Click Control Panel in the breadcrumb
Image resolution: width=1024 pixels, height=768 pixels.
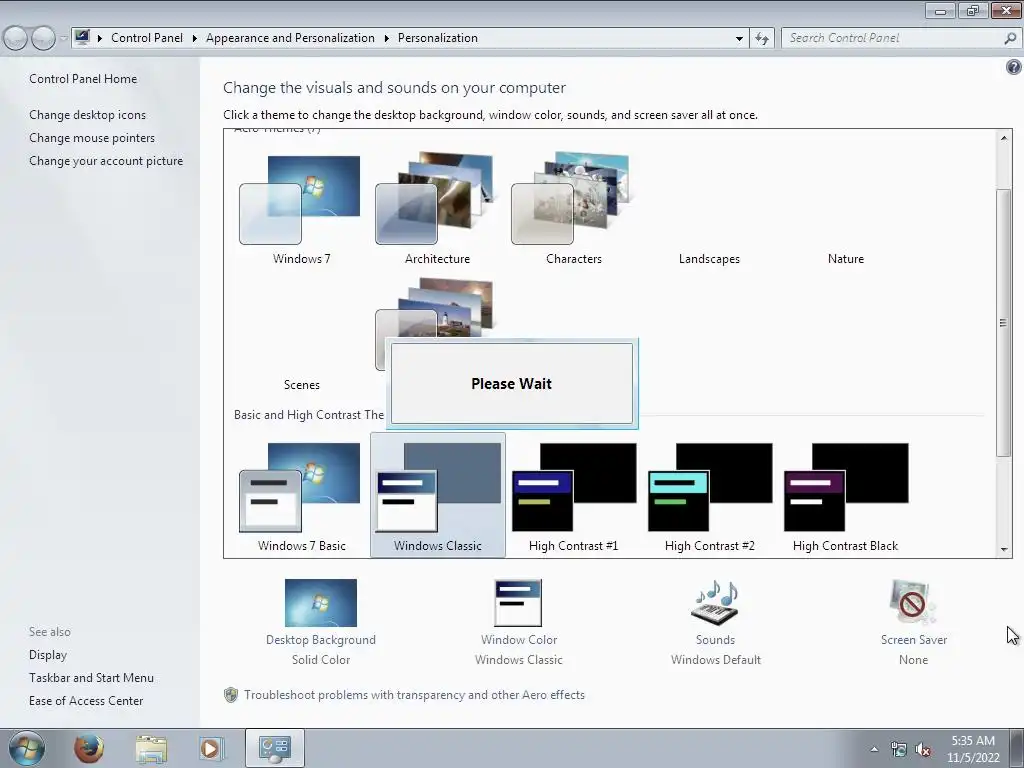click(147, 38)
